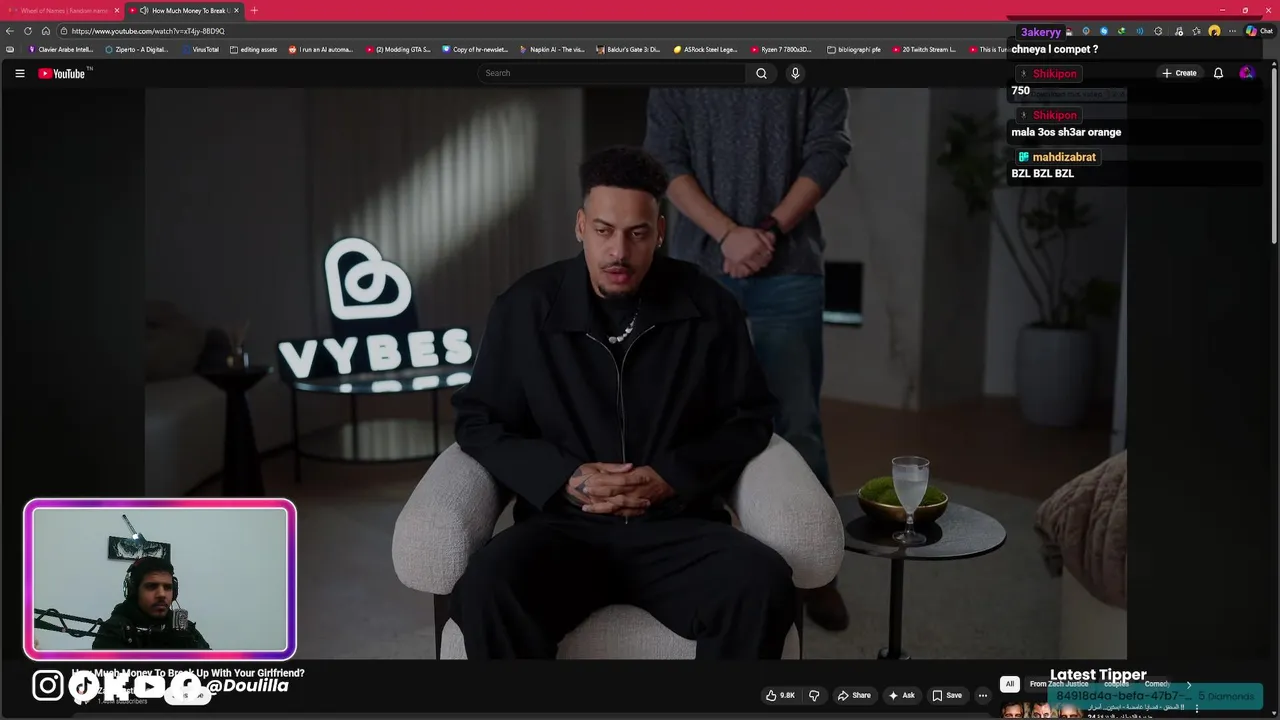Click the magnifier search button
Screen dimensions: 1280x720
pyautogui.click(x=761, y=73)
